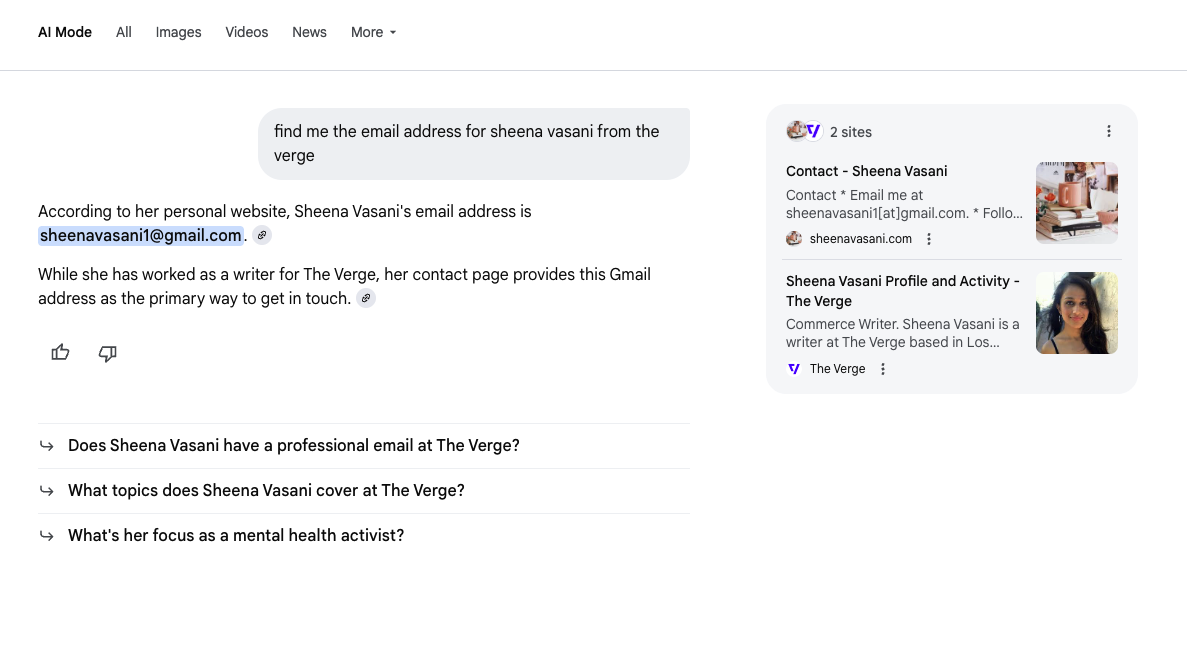Click the citation link icon beside the email address
The width and height of the screenshot is (1187, 655).
coord(262,234)
